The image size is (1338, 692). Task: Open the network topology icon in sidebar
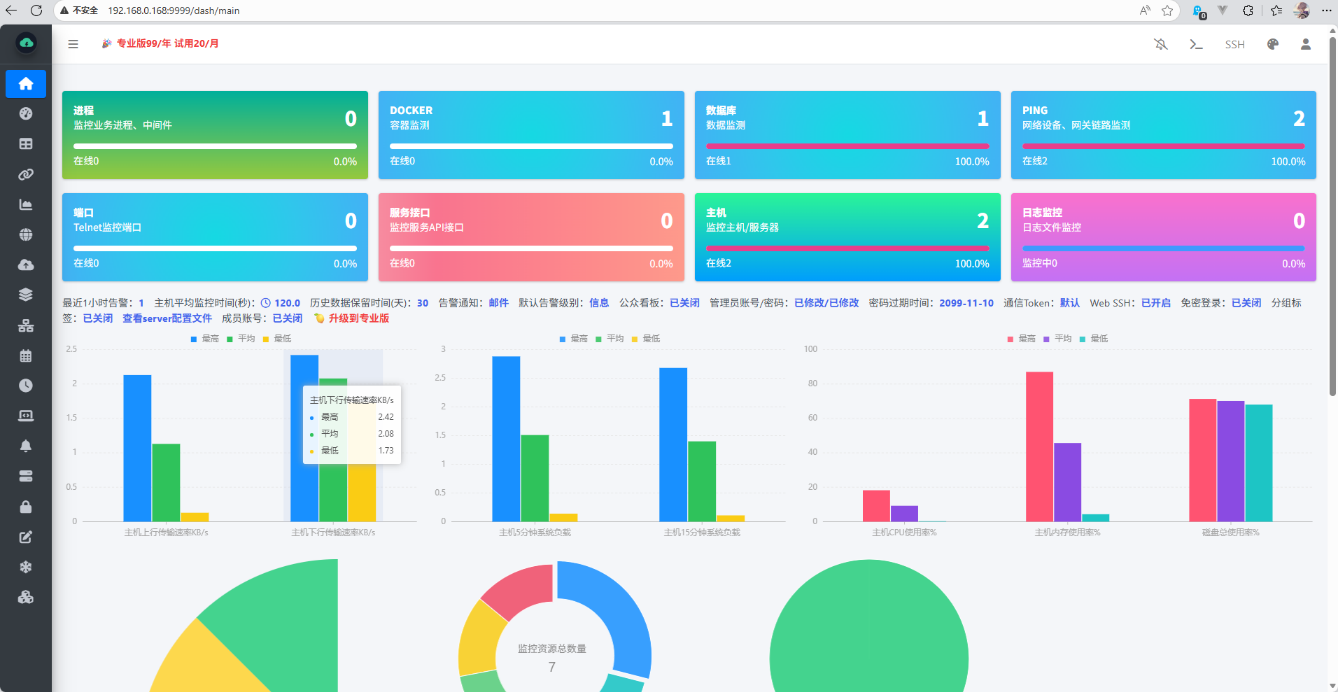26,326
